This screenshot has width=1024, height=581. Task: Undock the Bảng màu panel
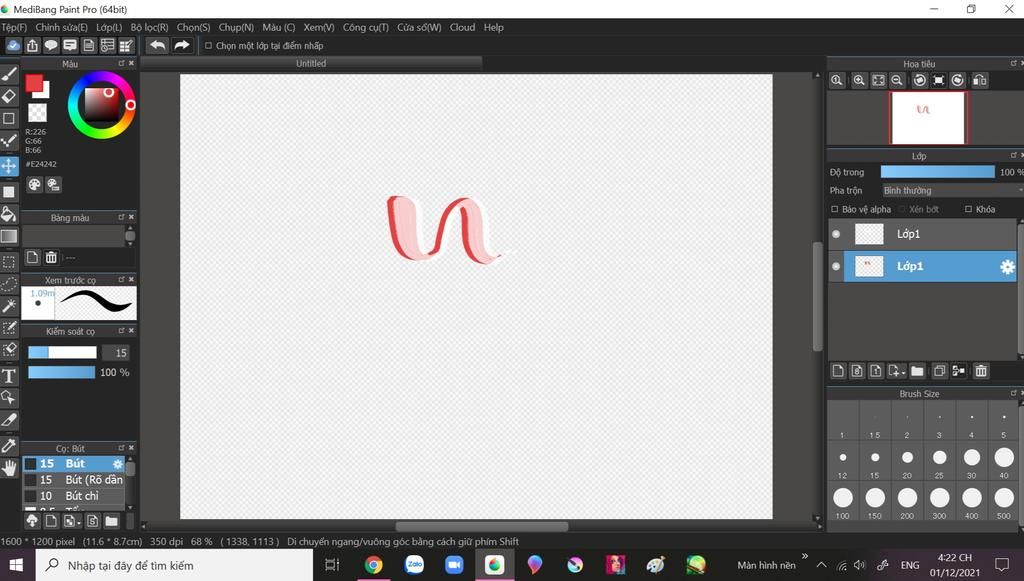[x=121, y=217]
